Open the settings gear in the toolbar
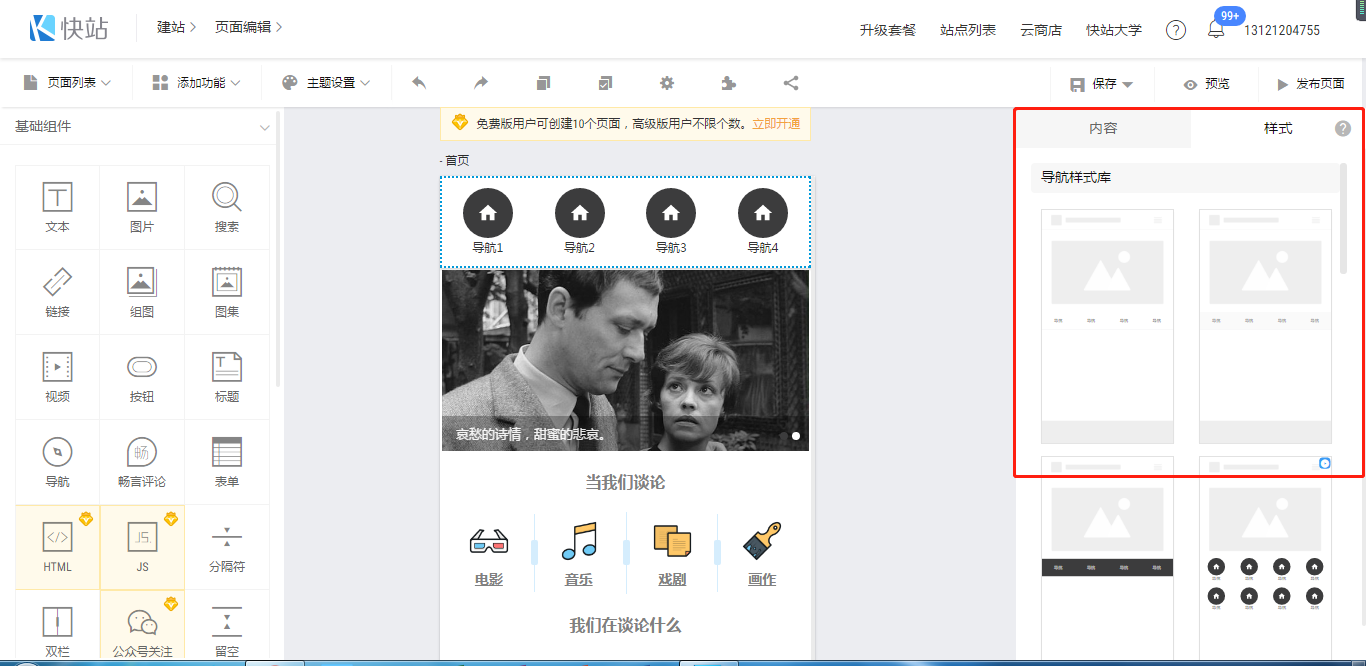 point(667,83)
